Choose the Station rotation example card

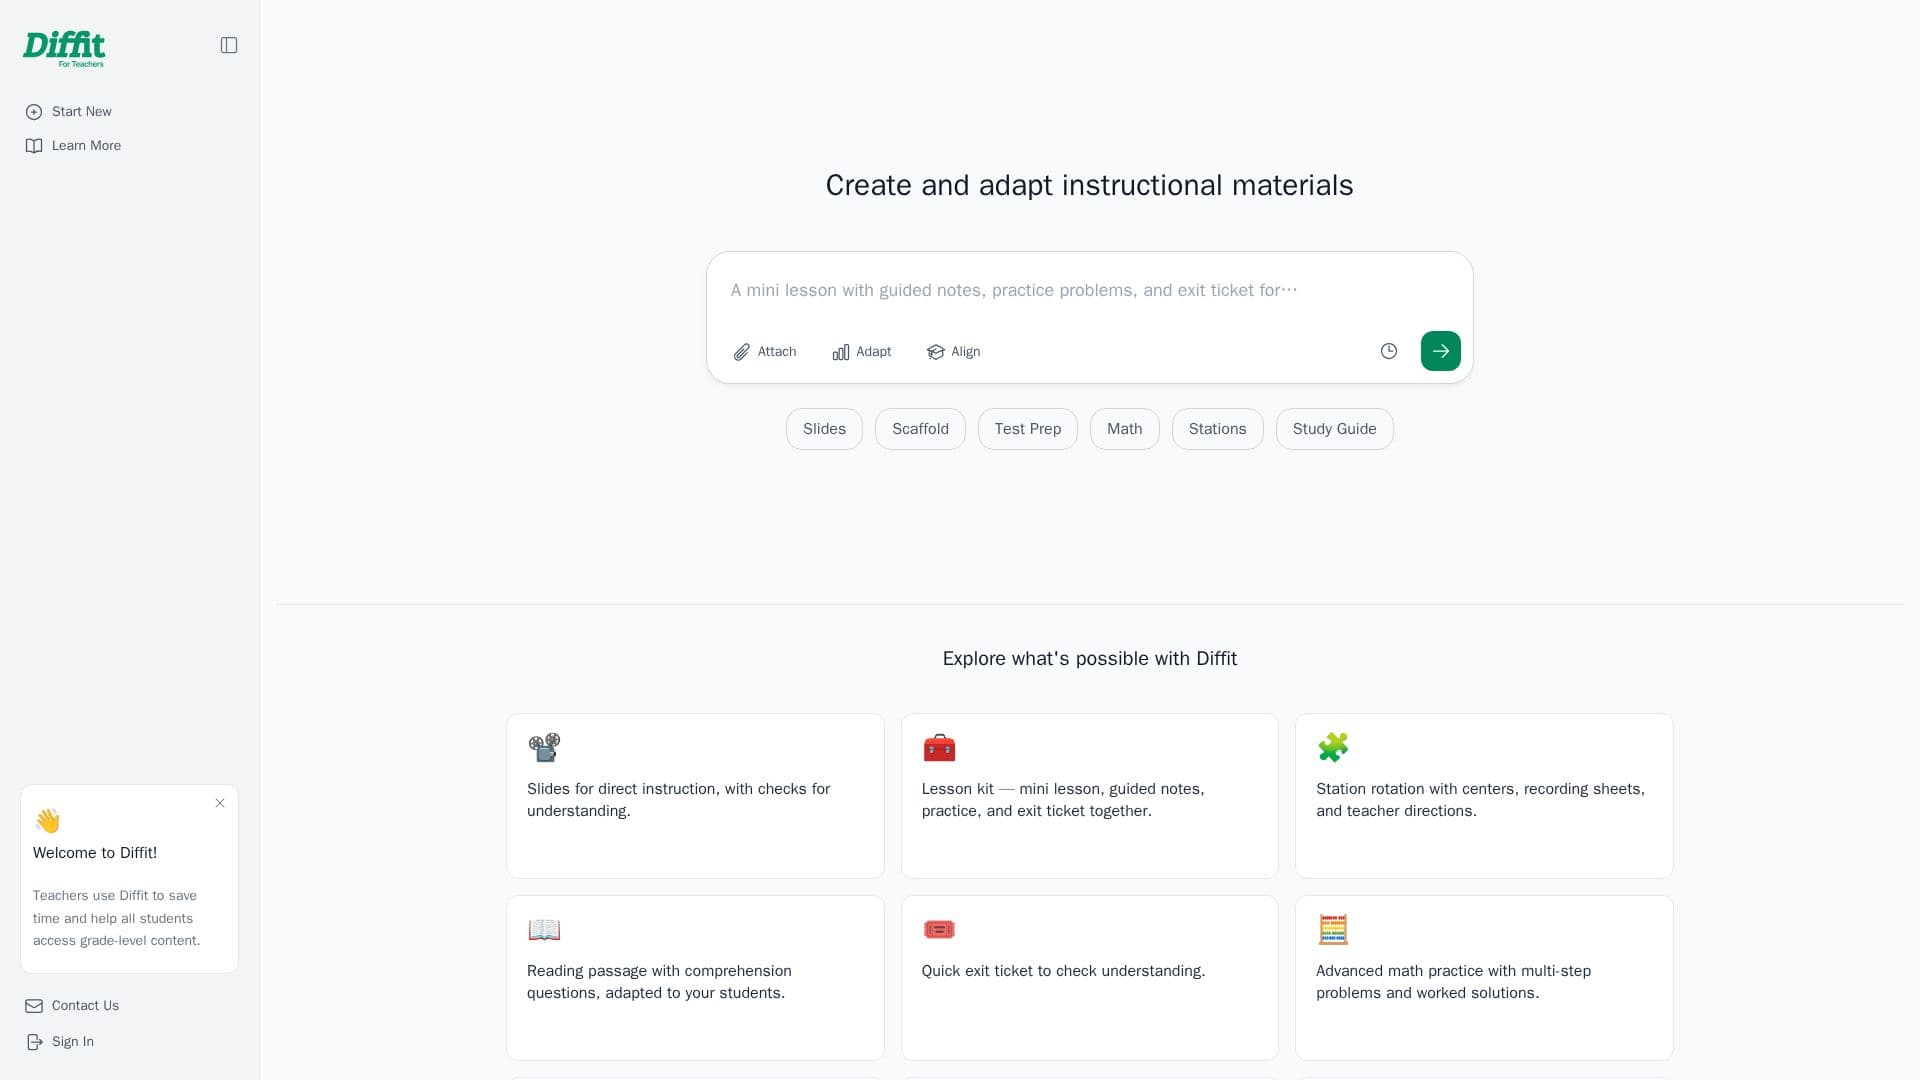coord(1484,796)
